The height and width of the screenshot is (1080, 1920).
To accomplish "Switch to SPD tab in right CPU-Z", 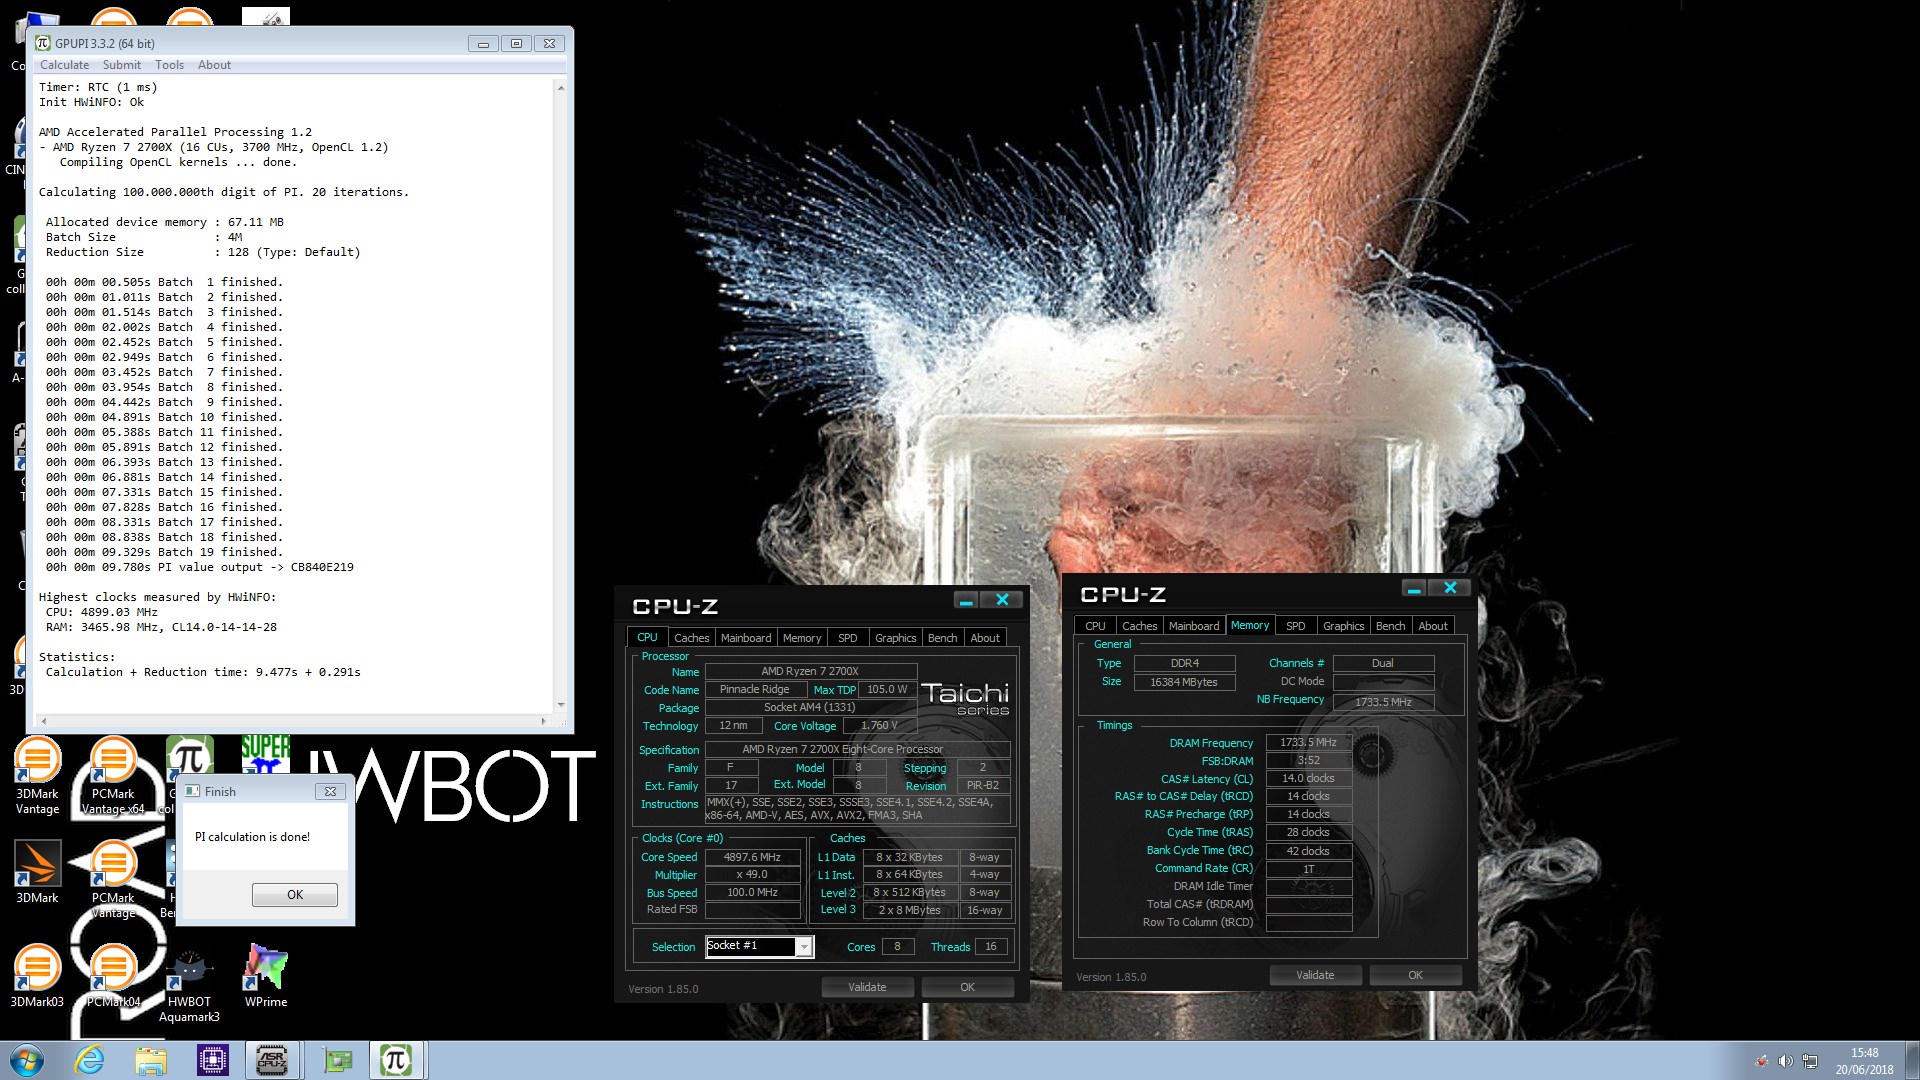I will tap(1296, 626).
